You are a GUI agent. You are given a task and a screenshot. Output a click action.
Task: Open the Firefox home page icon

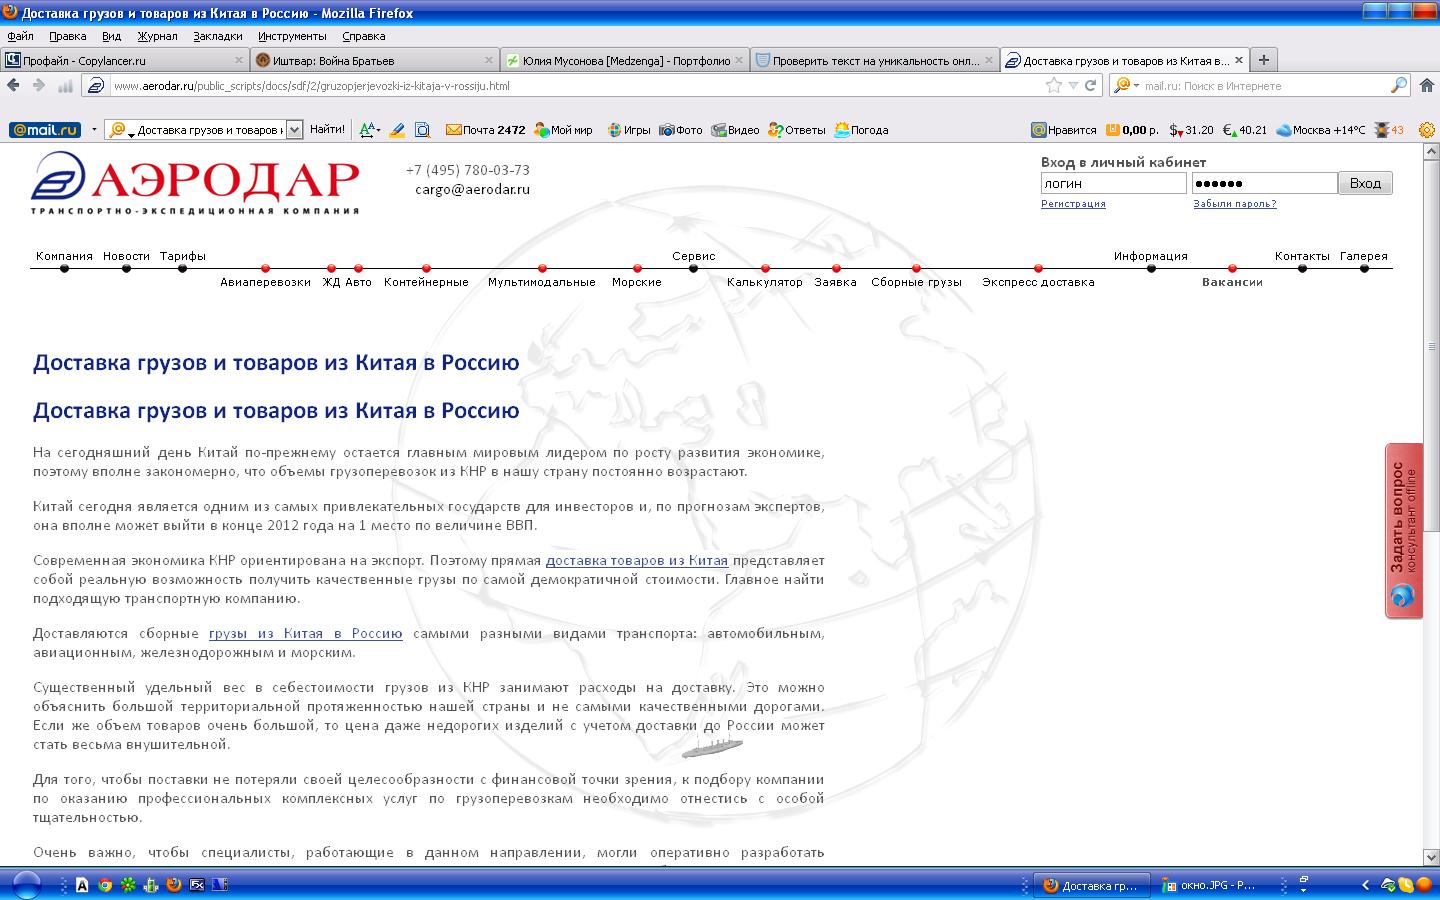[1428, 85]
